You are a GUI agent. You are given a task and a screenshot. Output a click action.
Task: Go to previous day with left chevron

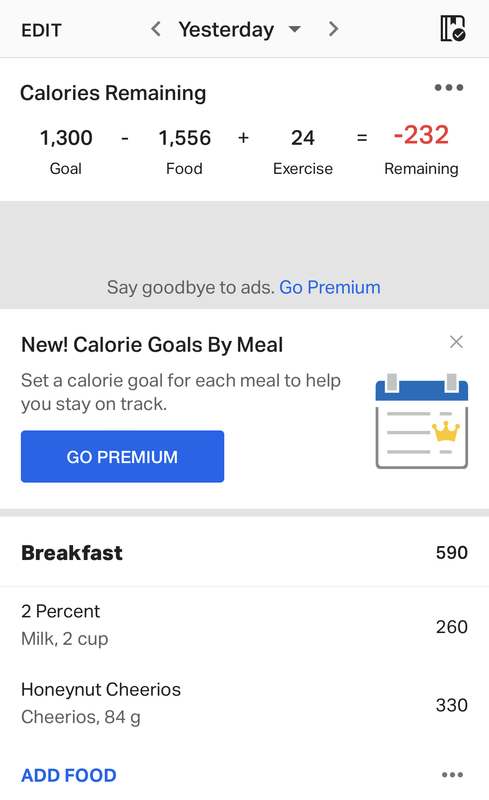156,29
